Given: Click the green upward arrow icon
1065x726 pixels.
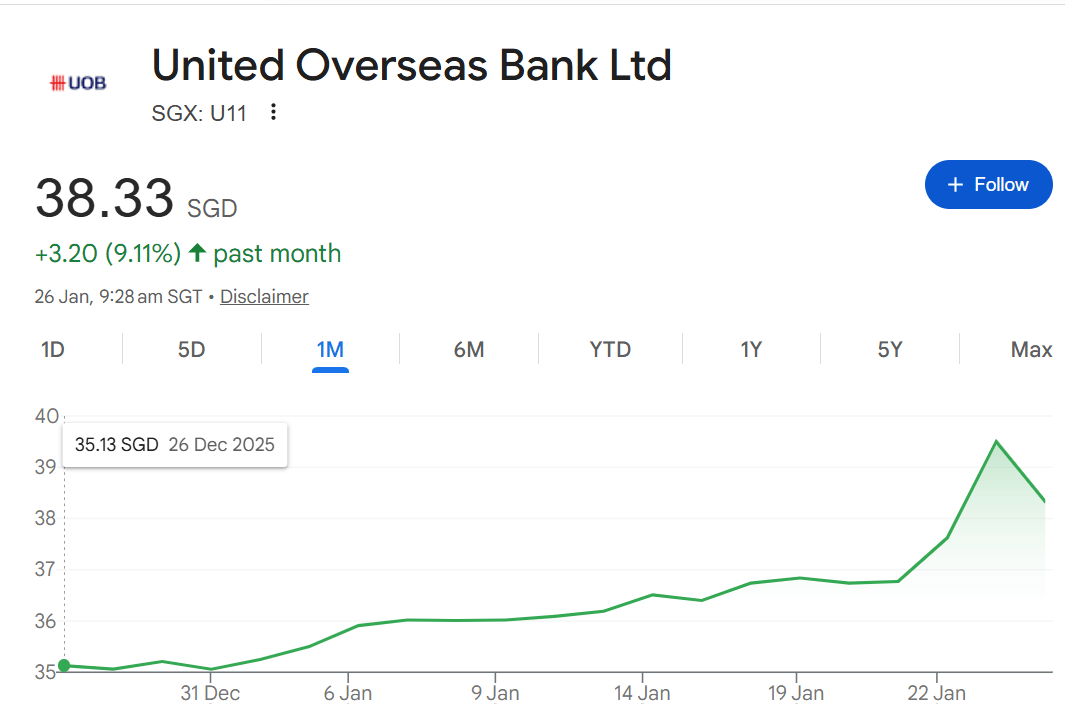Looking at the screenshot, I should tap(197, 254).
